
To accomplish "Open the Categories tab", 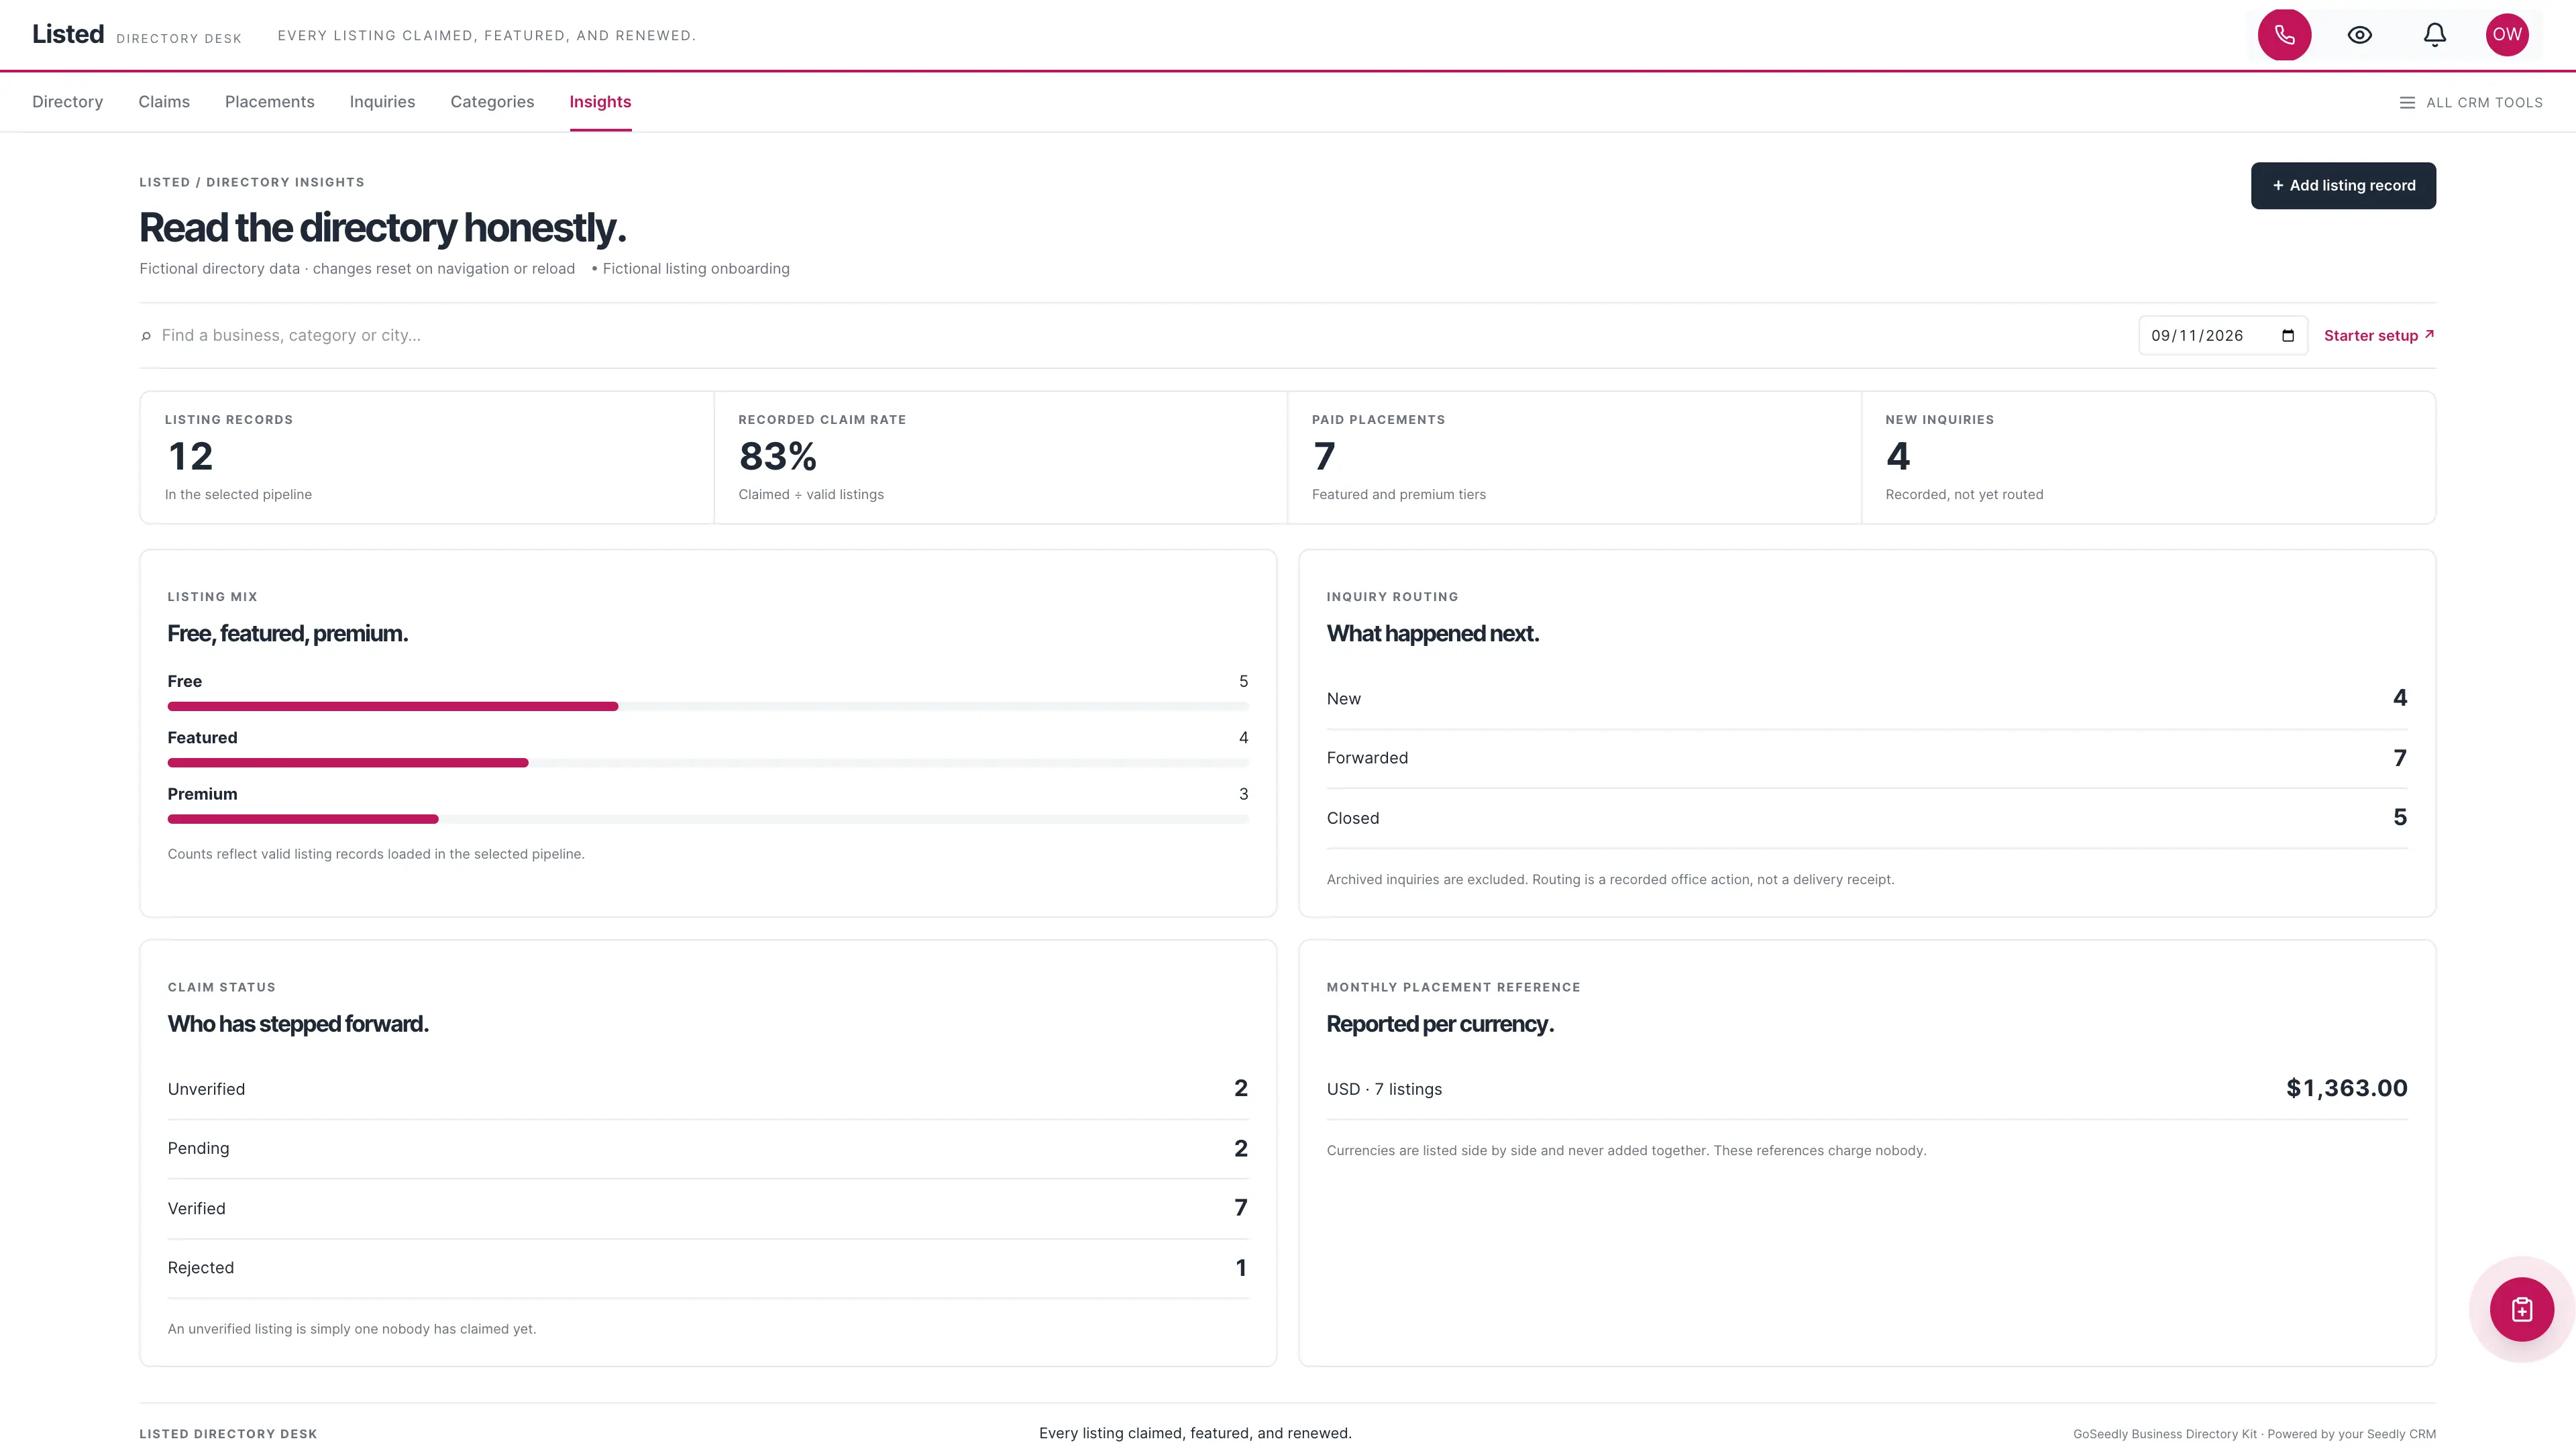I will pos(492,102).
